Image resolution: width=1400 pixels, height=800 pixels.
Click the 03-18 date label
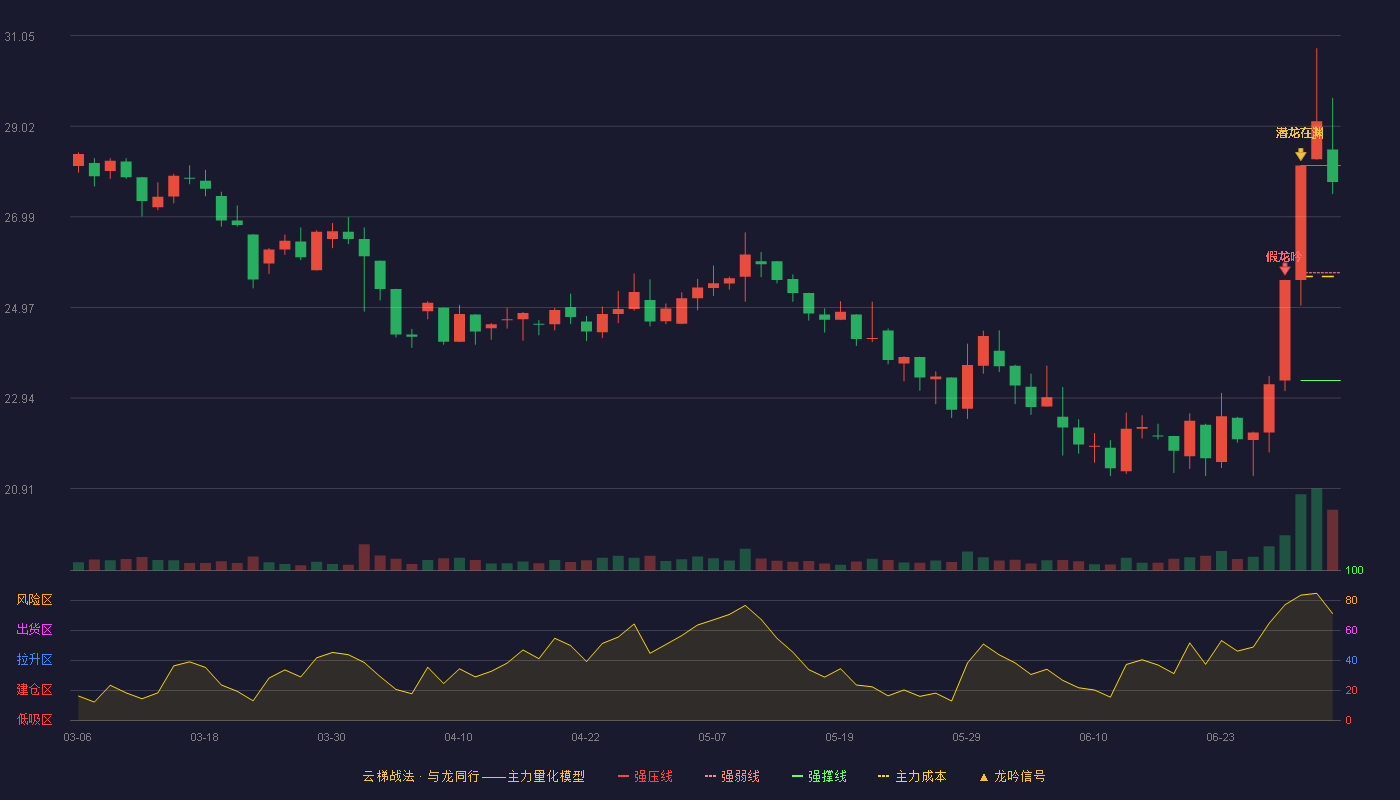[204, 737]
